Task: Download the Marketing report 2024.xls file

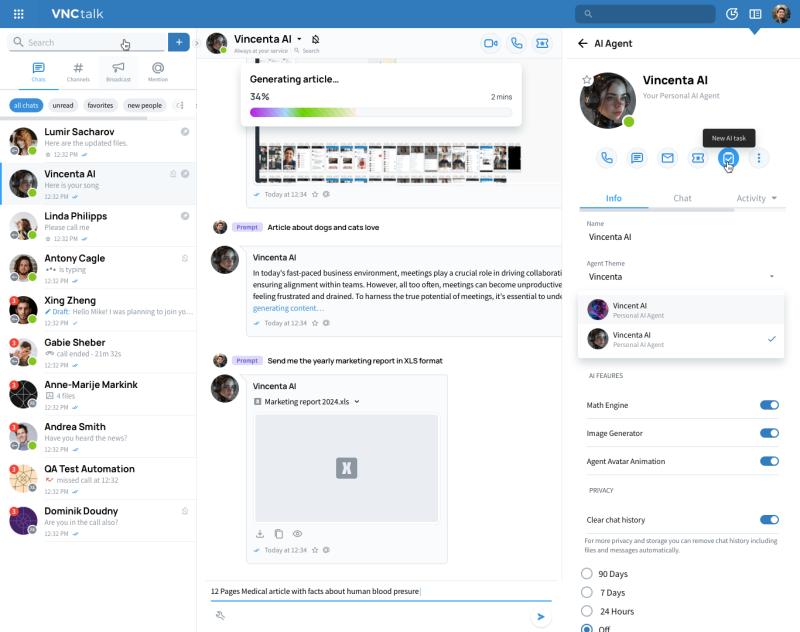Action: tap(260, 534)
